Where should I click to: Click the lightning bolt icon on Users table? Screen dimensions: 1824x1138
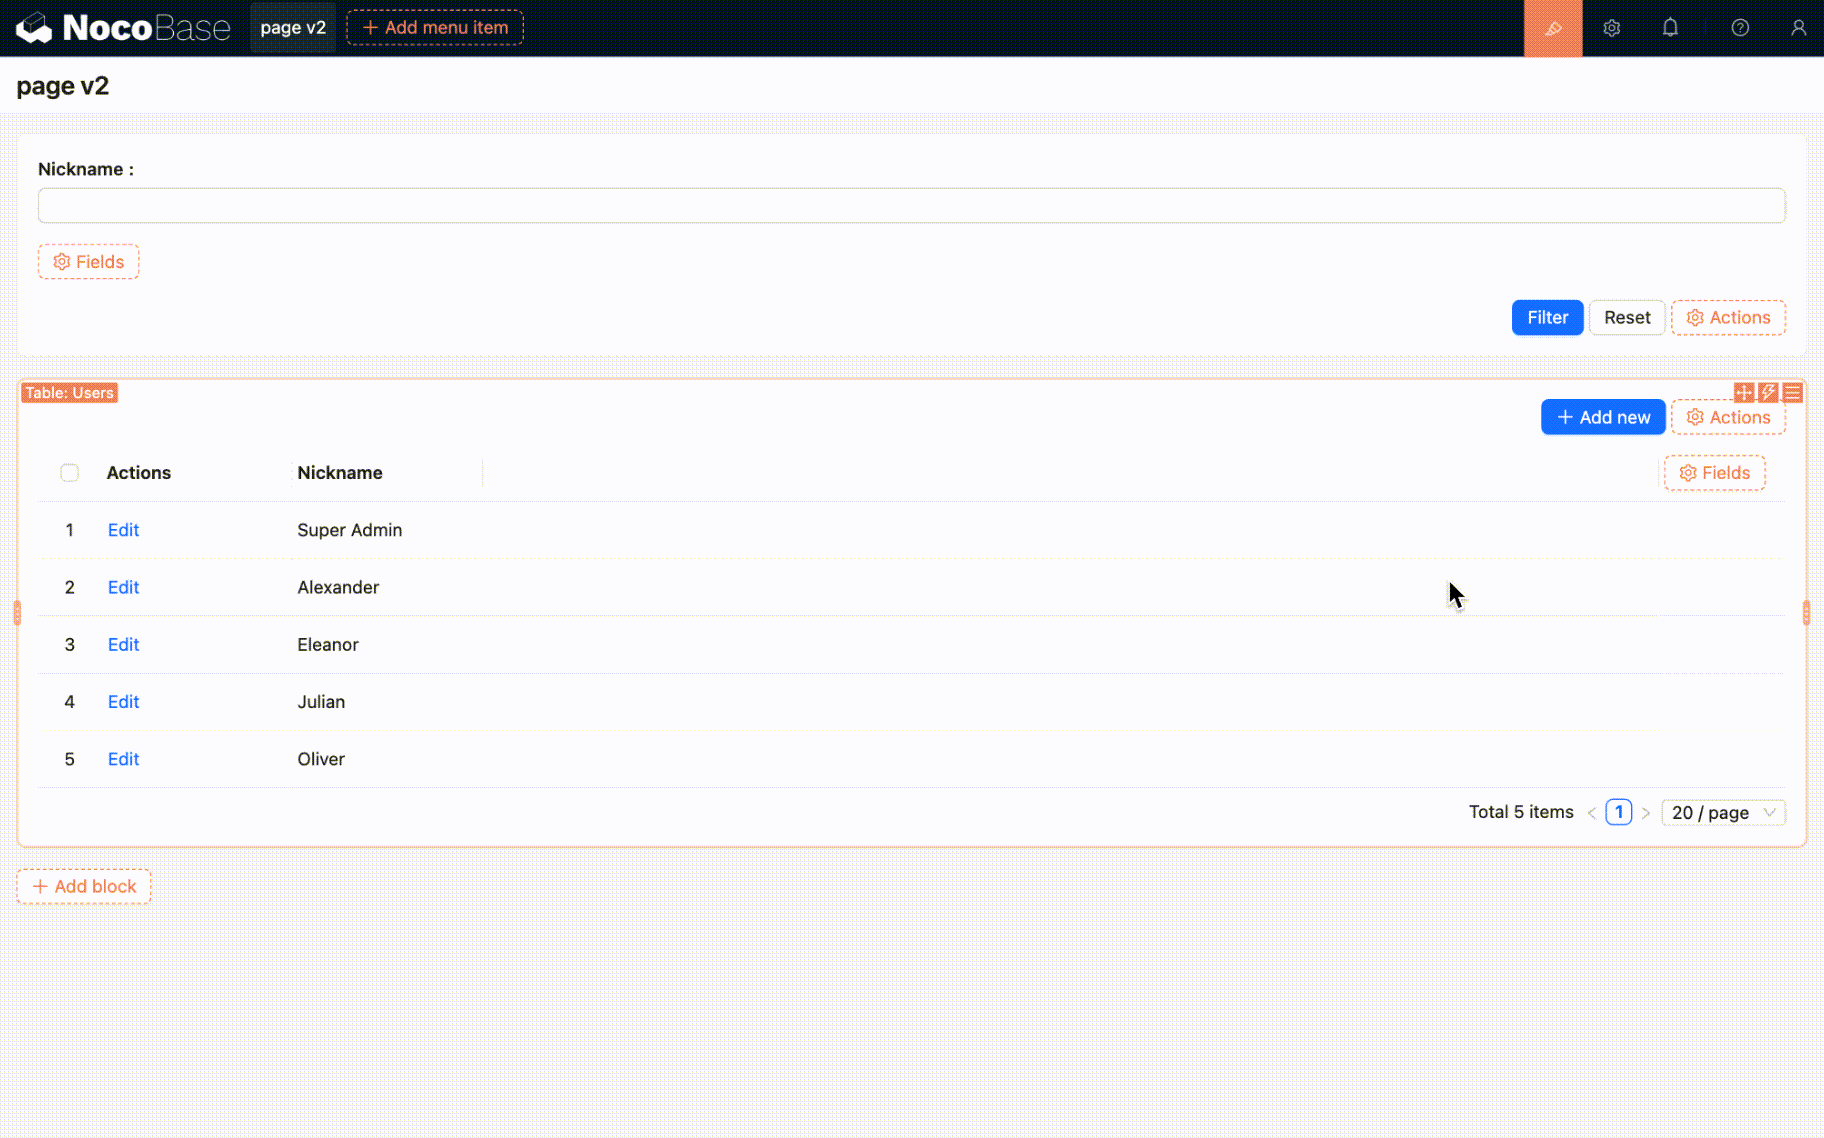[x=1768, y=393]
